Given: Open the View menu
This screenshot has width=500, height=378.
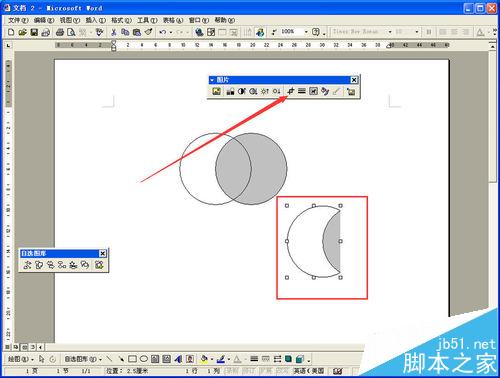Looking at the screenshot, I should (x=70, y=20).
